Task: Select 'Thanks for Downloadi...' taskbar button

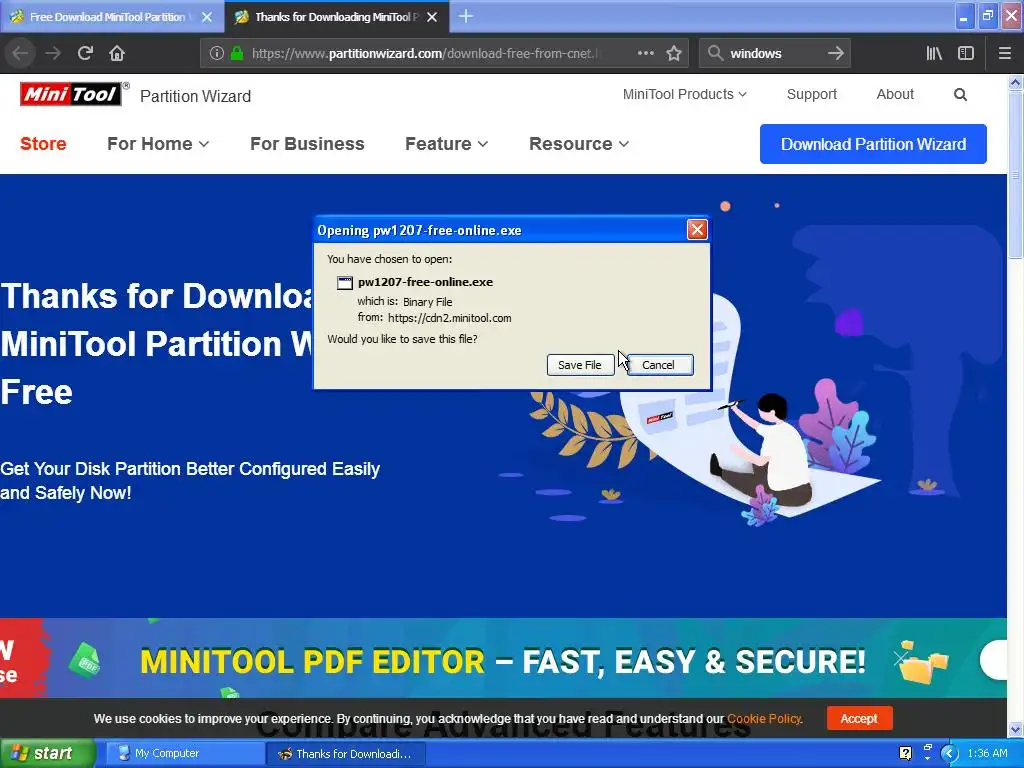Action: click(x=346, y=754)
